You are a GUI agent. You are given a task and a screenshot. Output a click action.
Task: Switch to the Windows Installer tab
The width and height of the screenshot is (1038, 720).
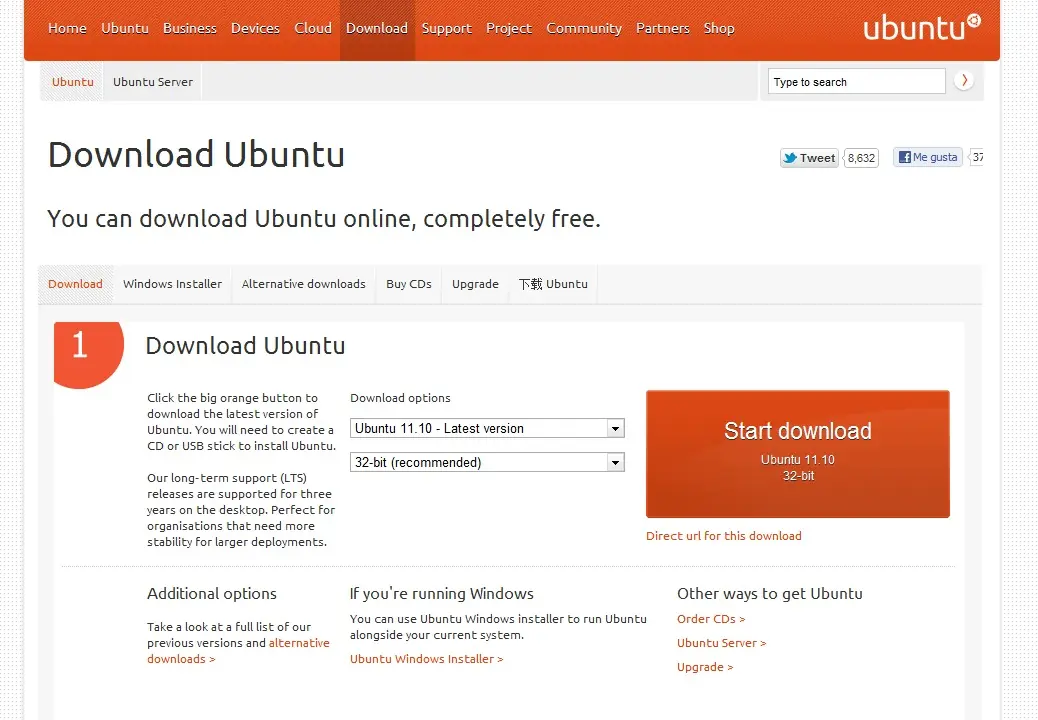pos(172,284)
